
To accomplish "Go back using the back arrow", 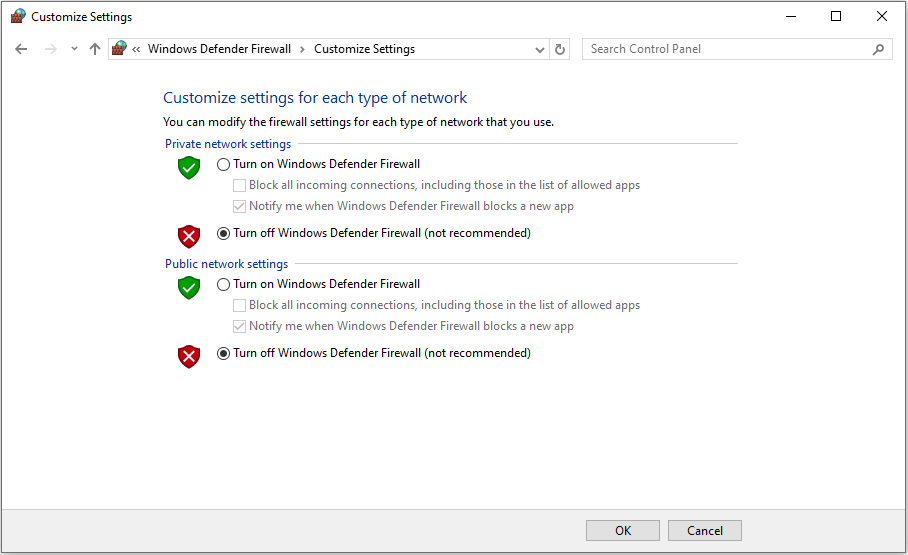I will tap(21, 49).
